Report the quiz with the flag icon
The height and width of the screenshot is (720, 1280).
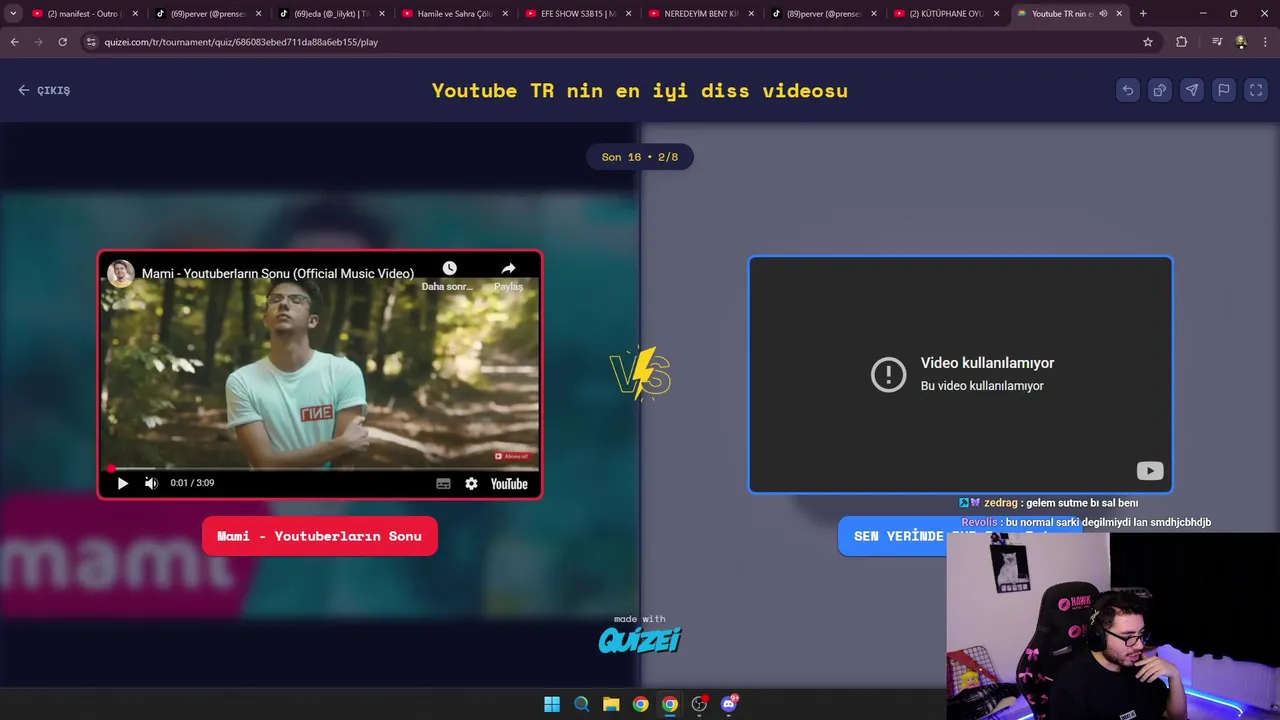tap(1224, 90)
